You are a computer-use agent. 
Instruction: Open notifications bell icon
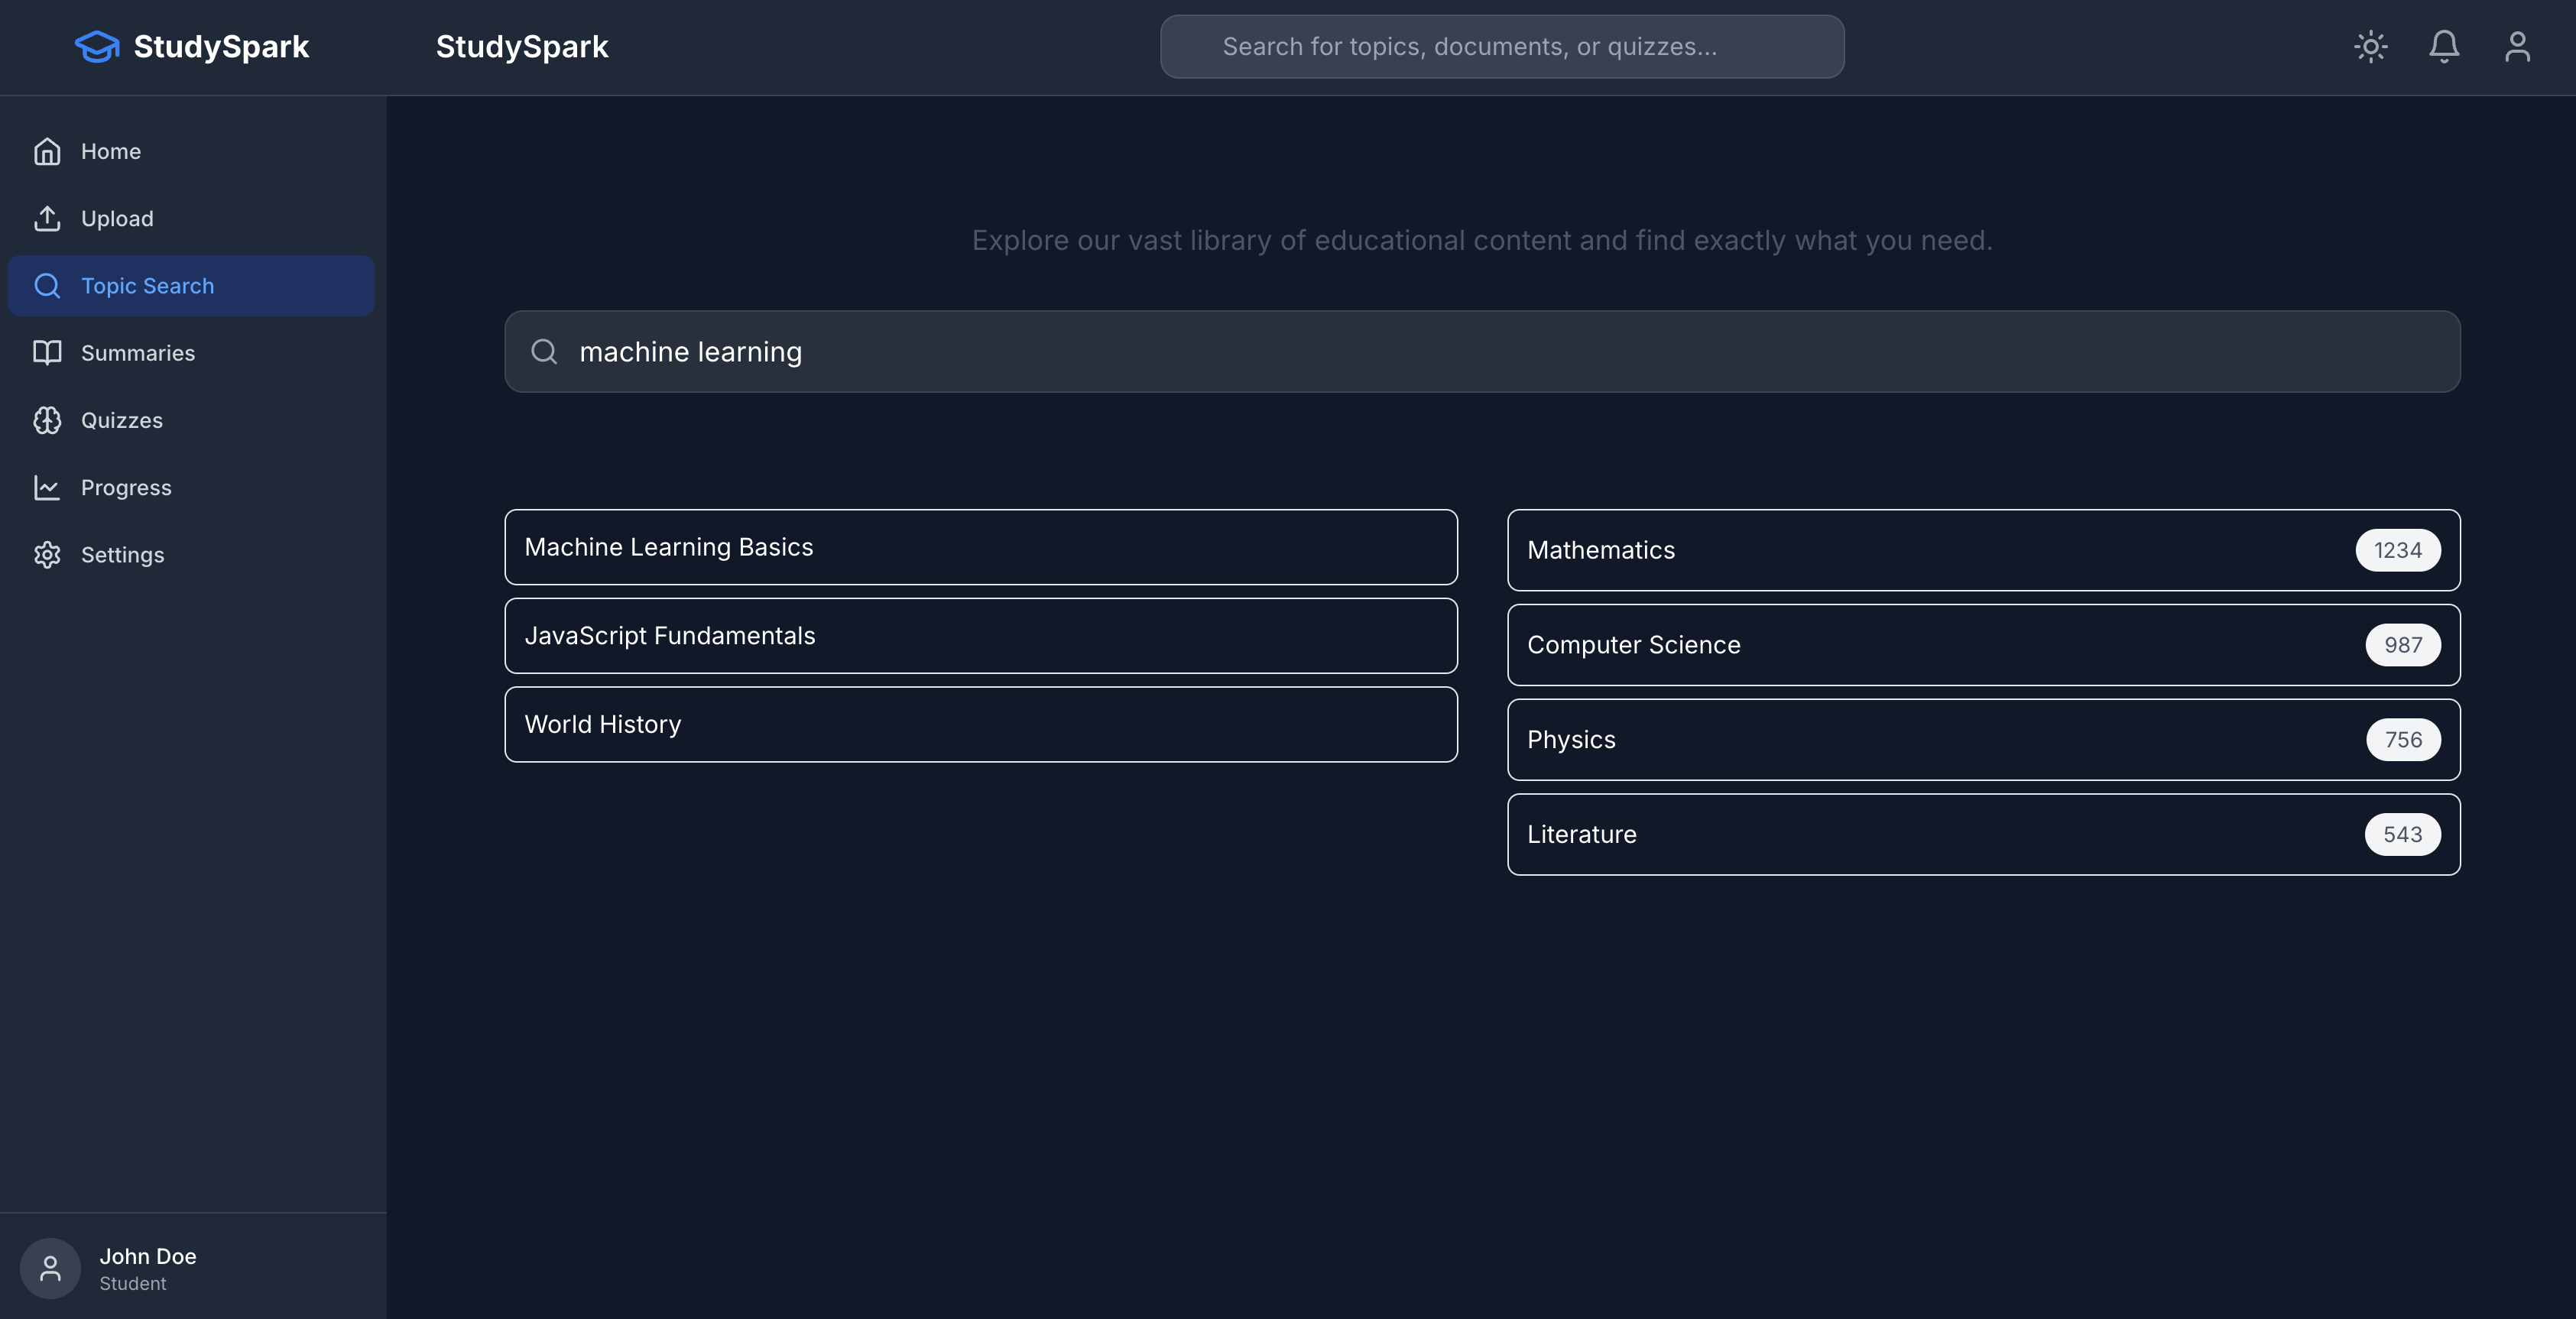click(x=2444, y=47)
